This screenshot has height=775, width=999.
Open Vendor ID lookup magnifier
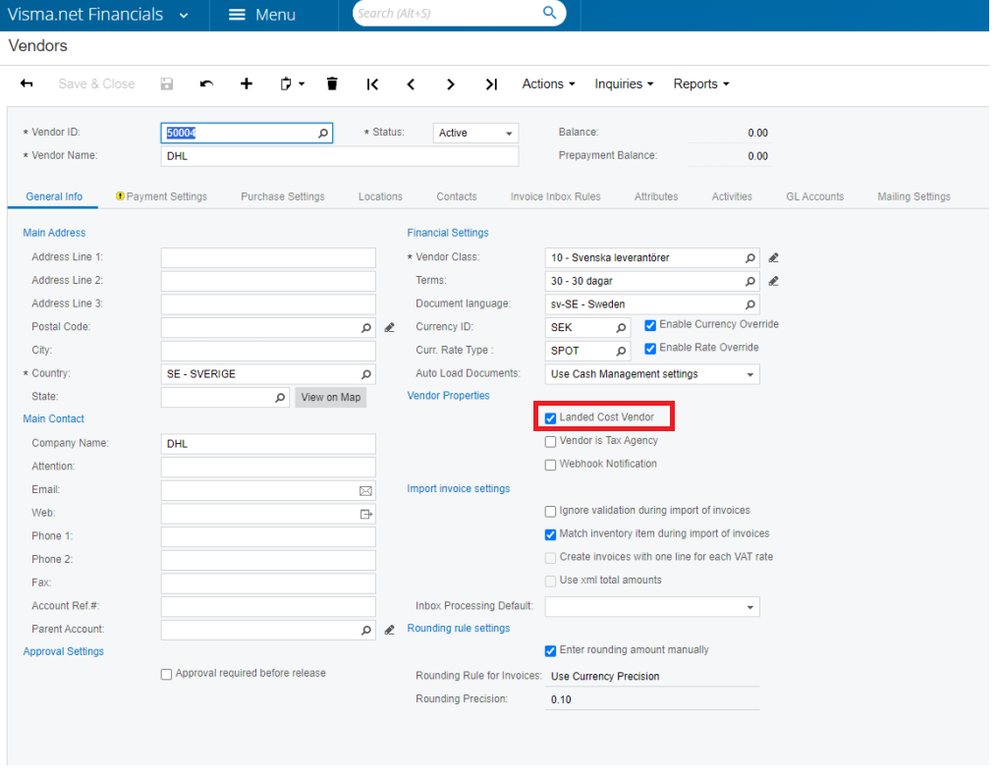323,133
